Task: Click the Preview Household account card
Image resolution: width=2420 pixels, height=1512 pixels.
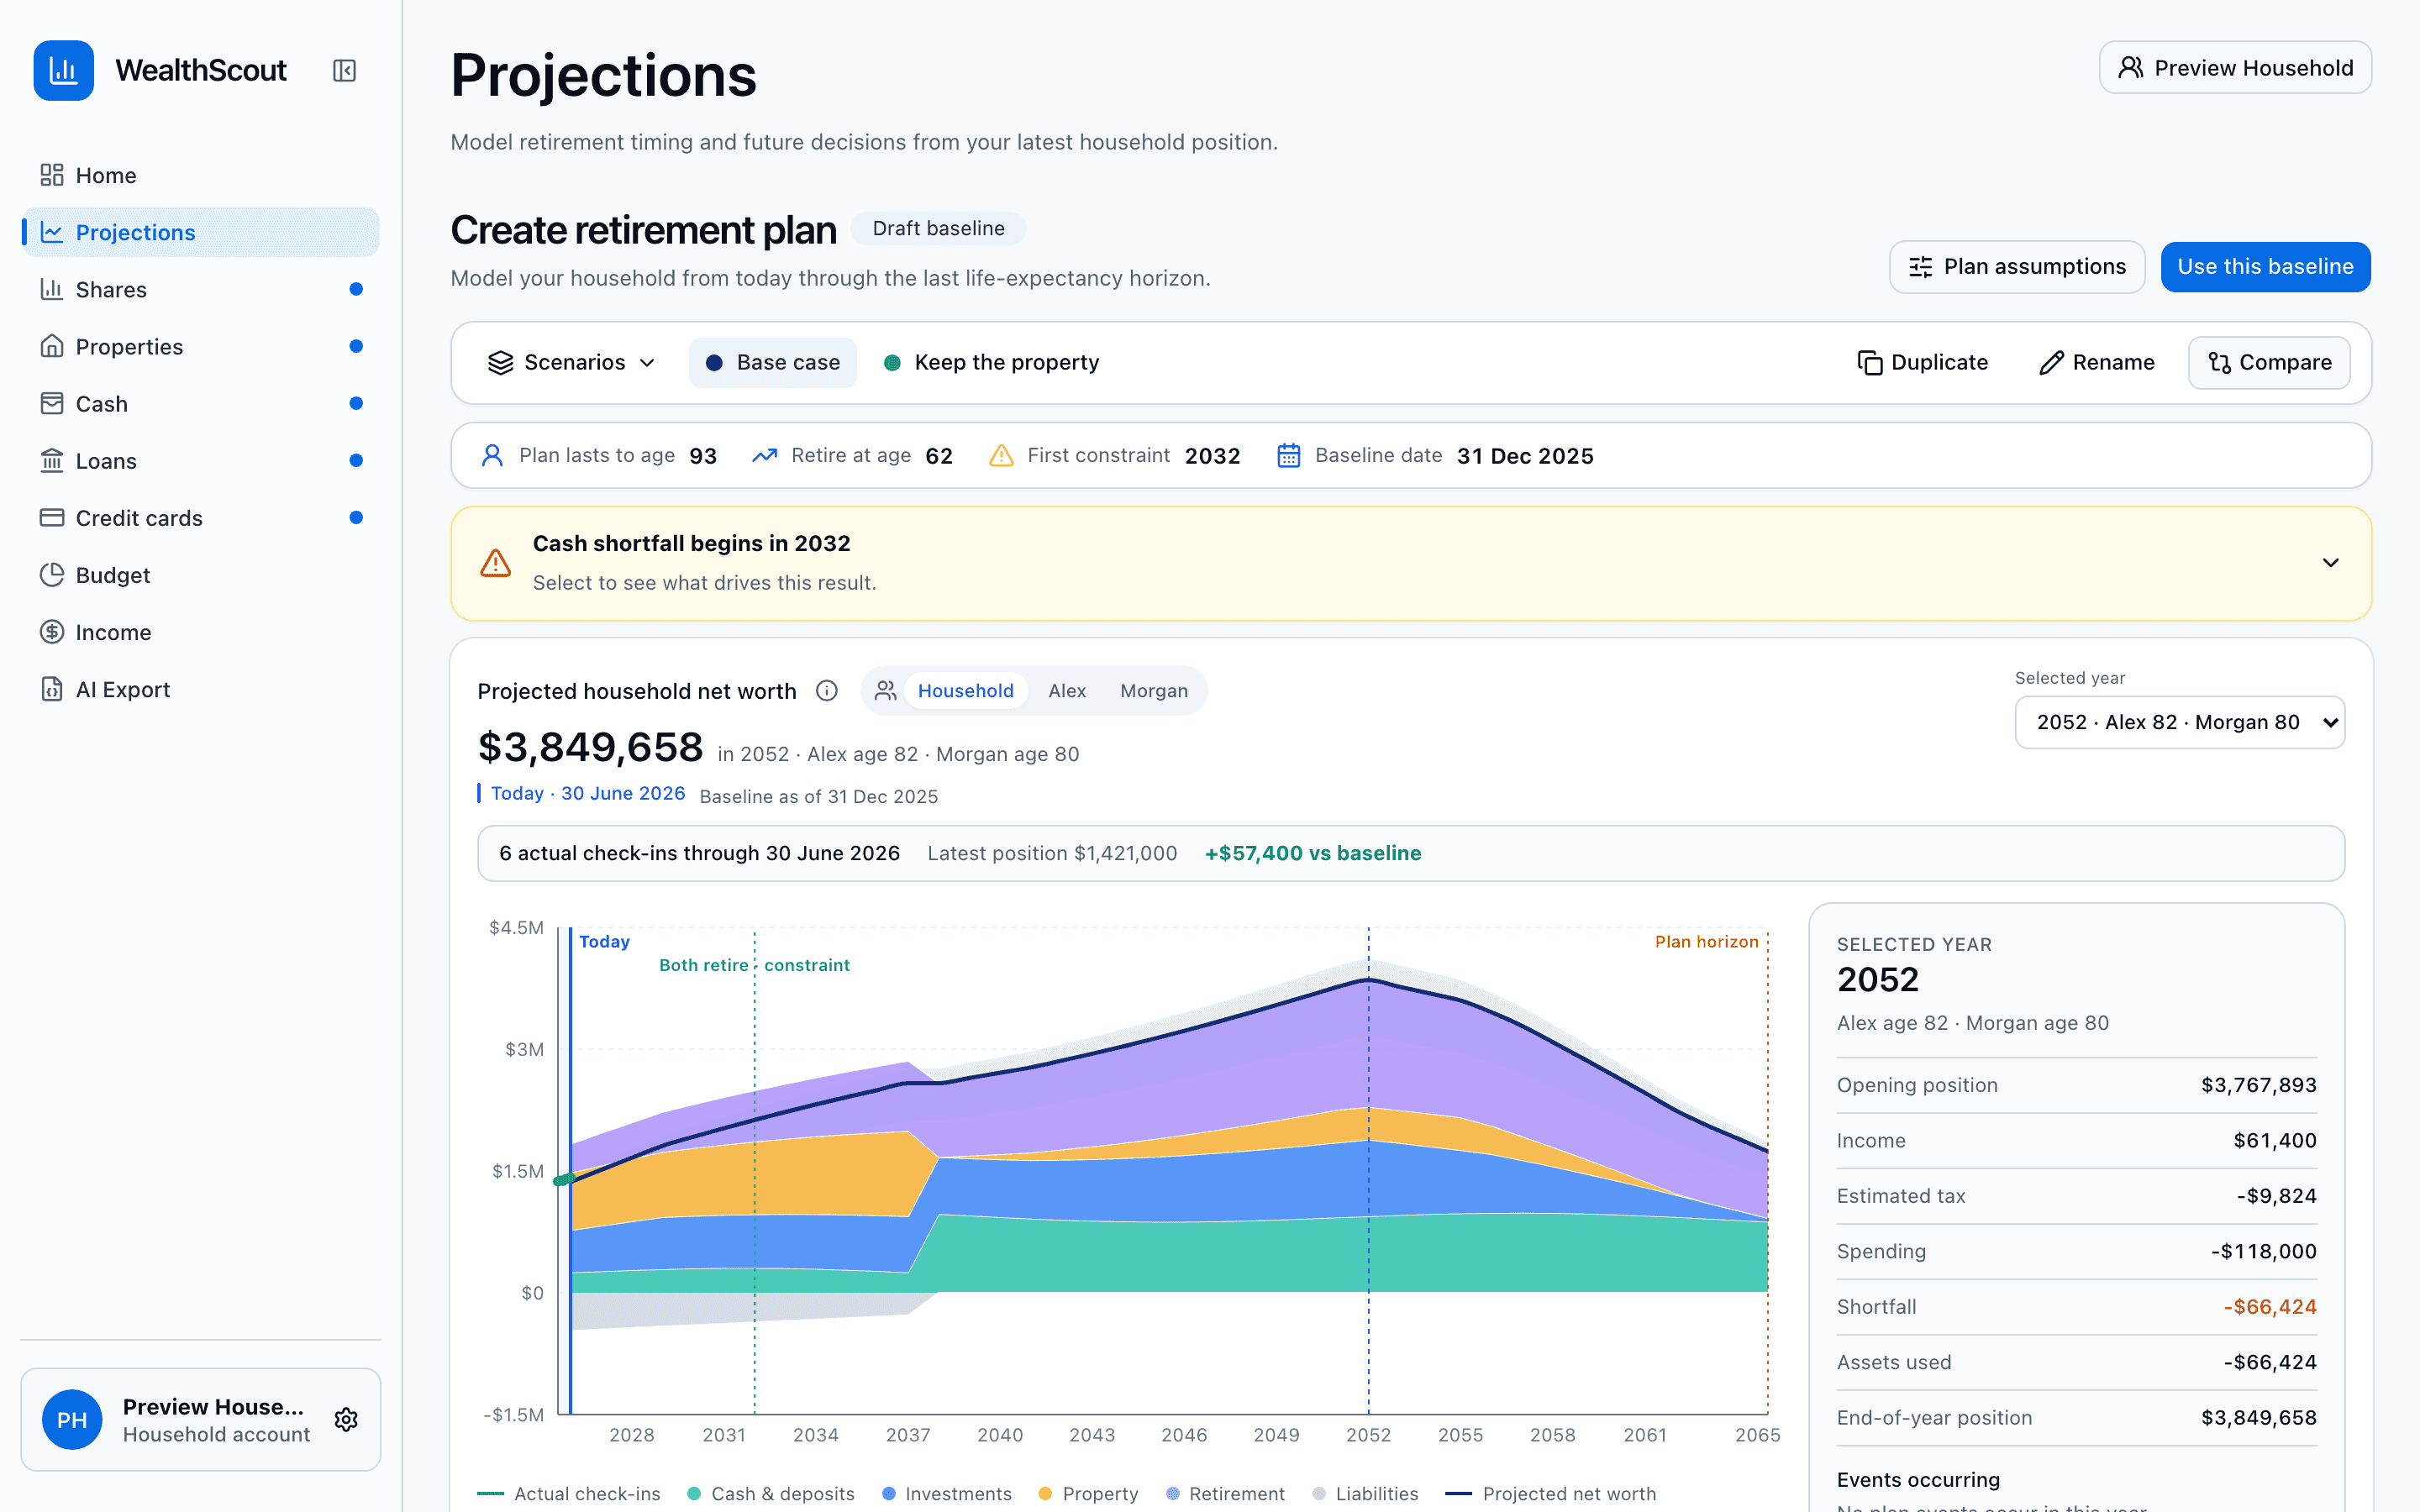Action: (x=200, y=1419)
